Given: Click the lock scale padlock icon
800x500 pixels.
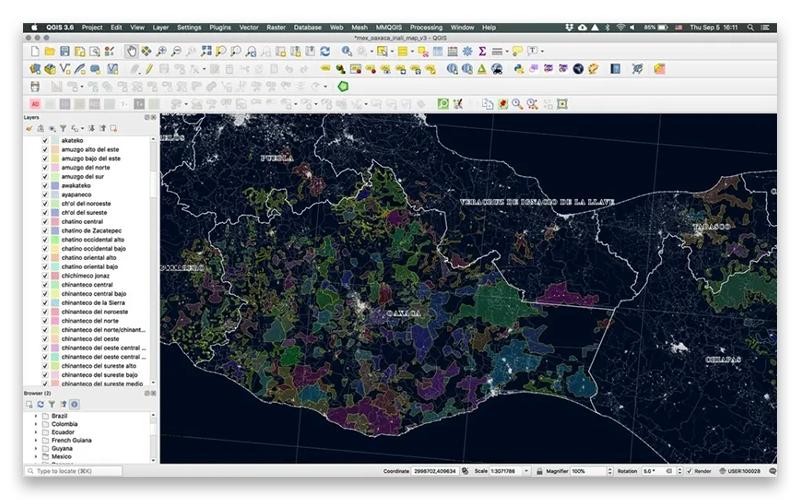Looking at the screenshot, I should tap(539, 471).
